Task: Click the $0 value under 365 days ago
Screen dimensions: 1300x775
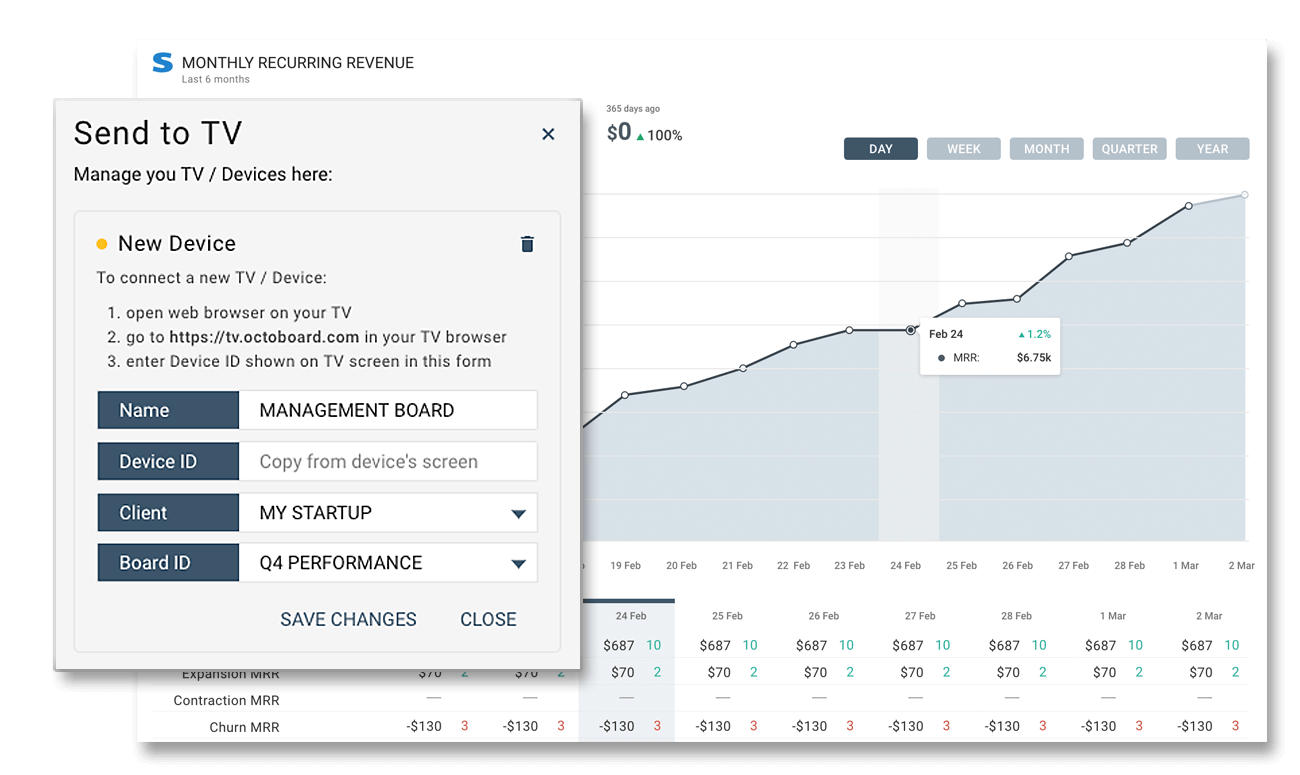Action: pos(619,132)
